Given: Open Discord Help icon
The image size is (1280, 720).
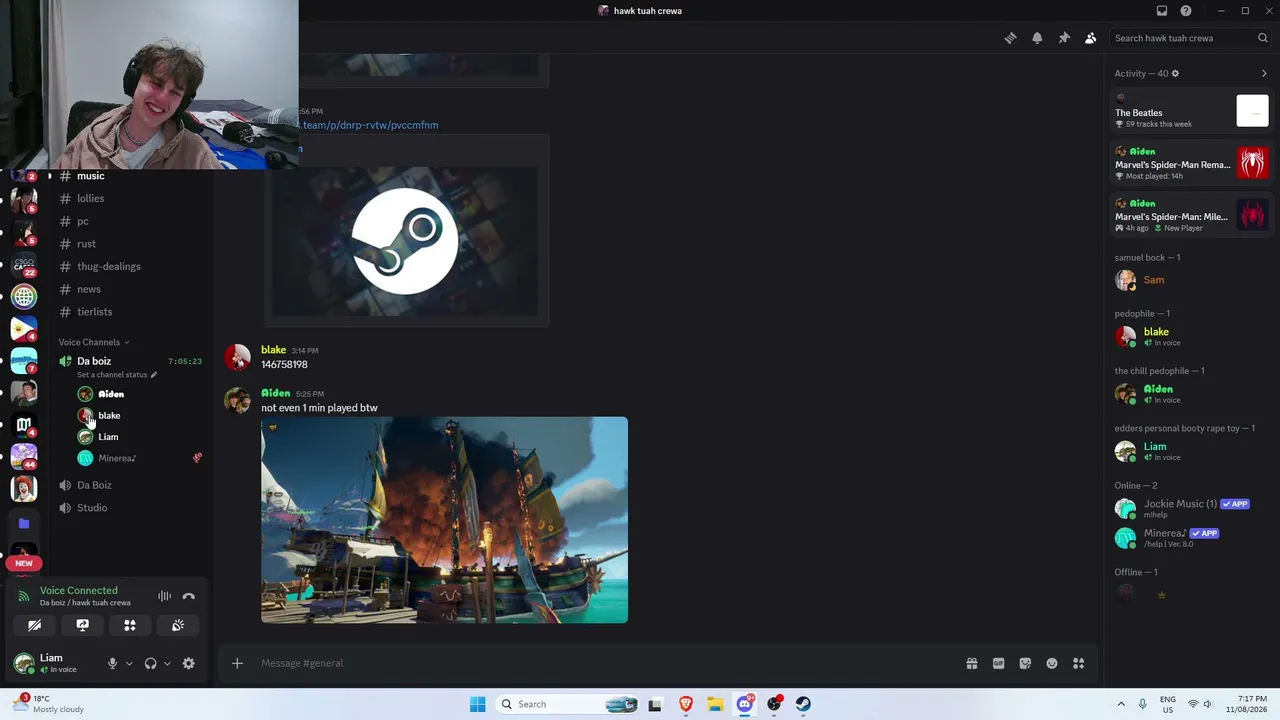Looking at the screenshot, I should pyautogui.click(x=1186, y=11).
